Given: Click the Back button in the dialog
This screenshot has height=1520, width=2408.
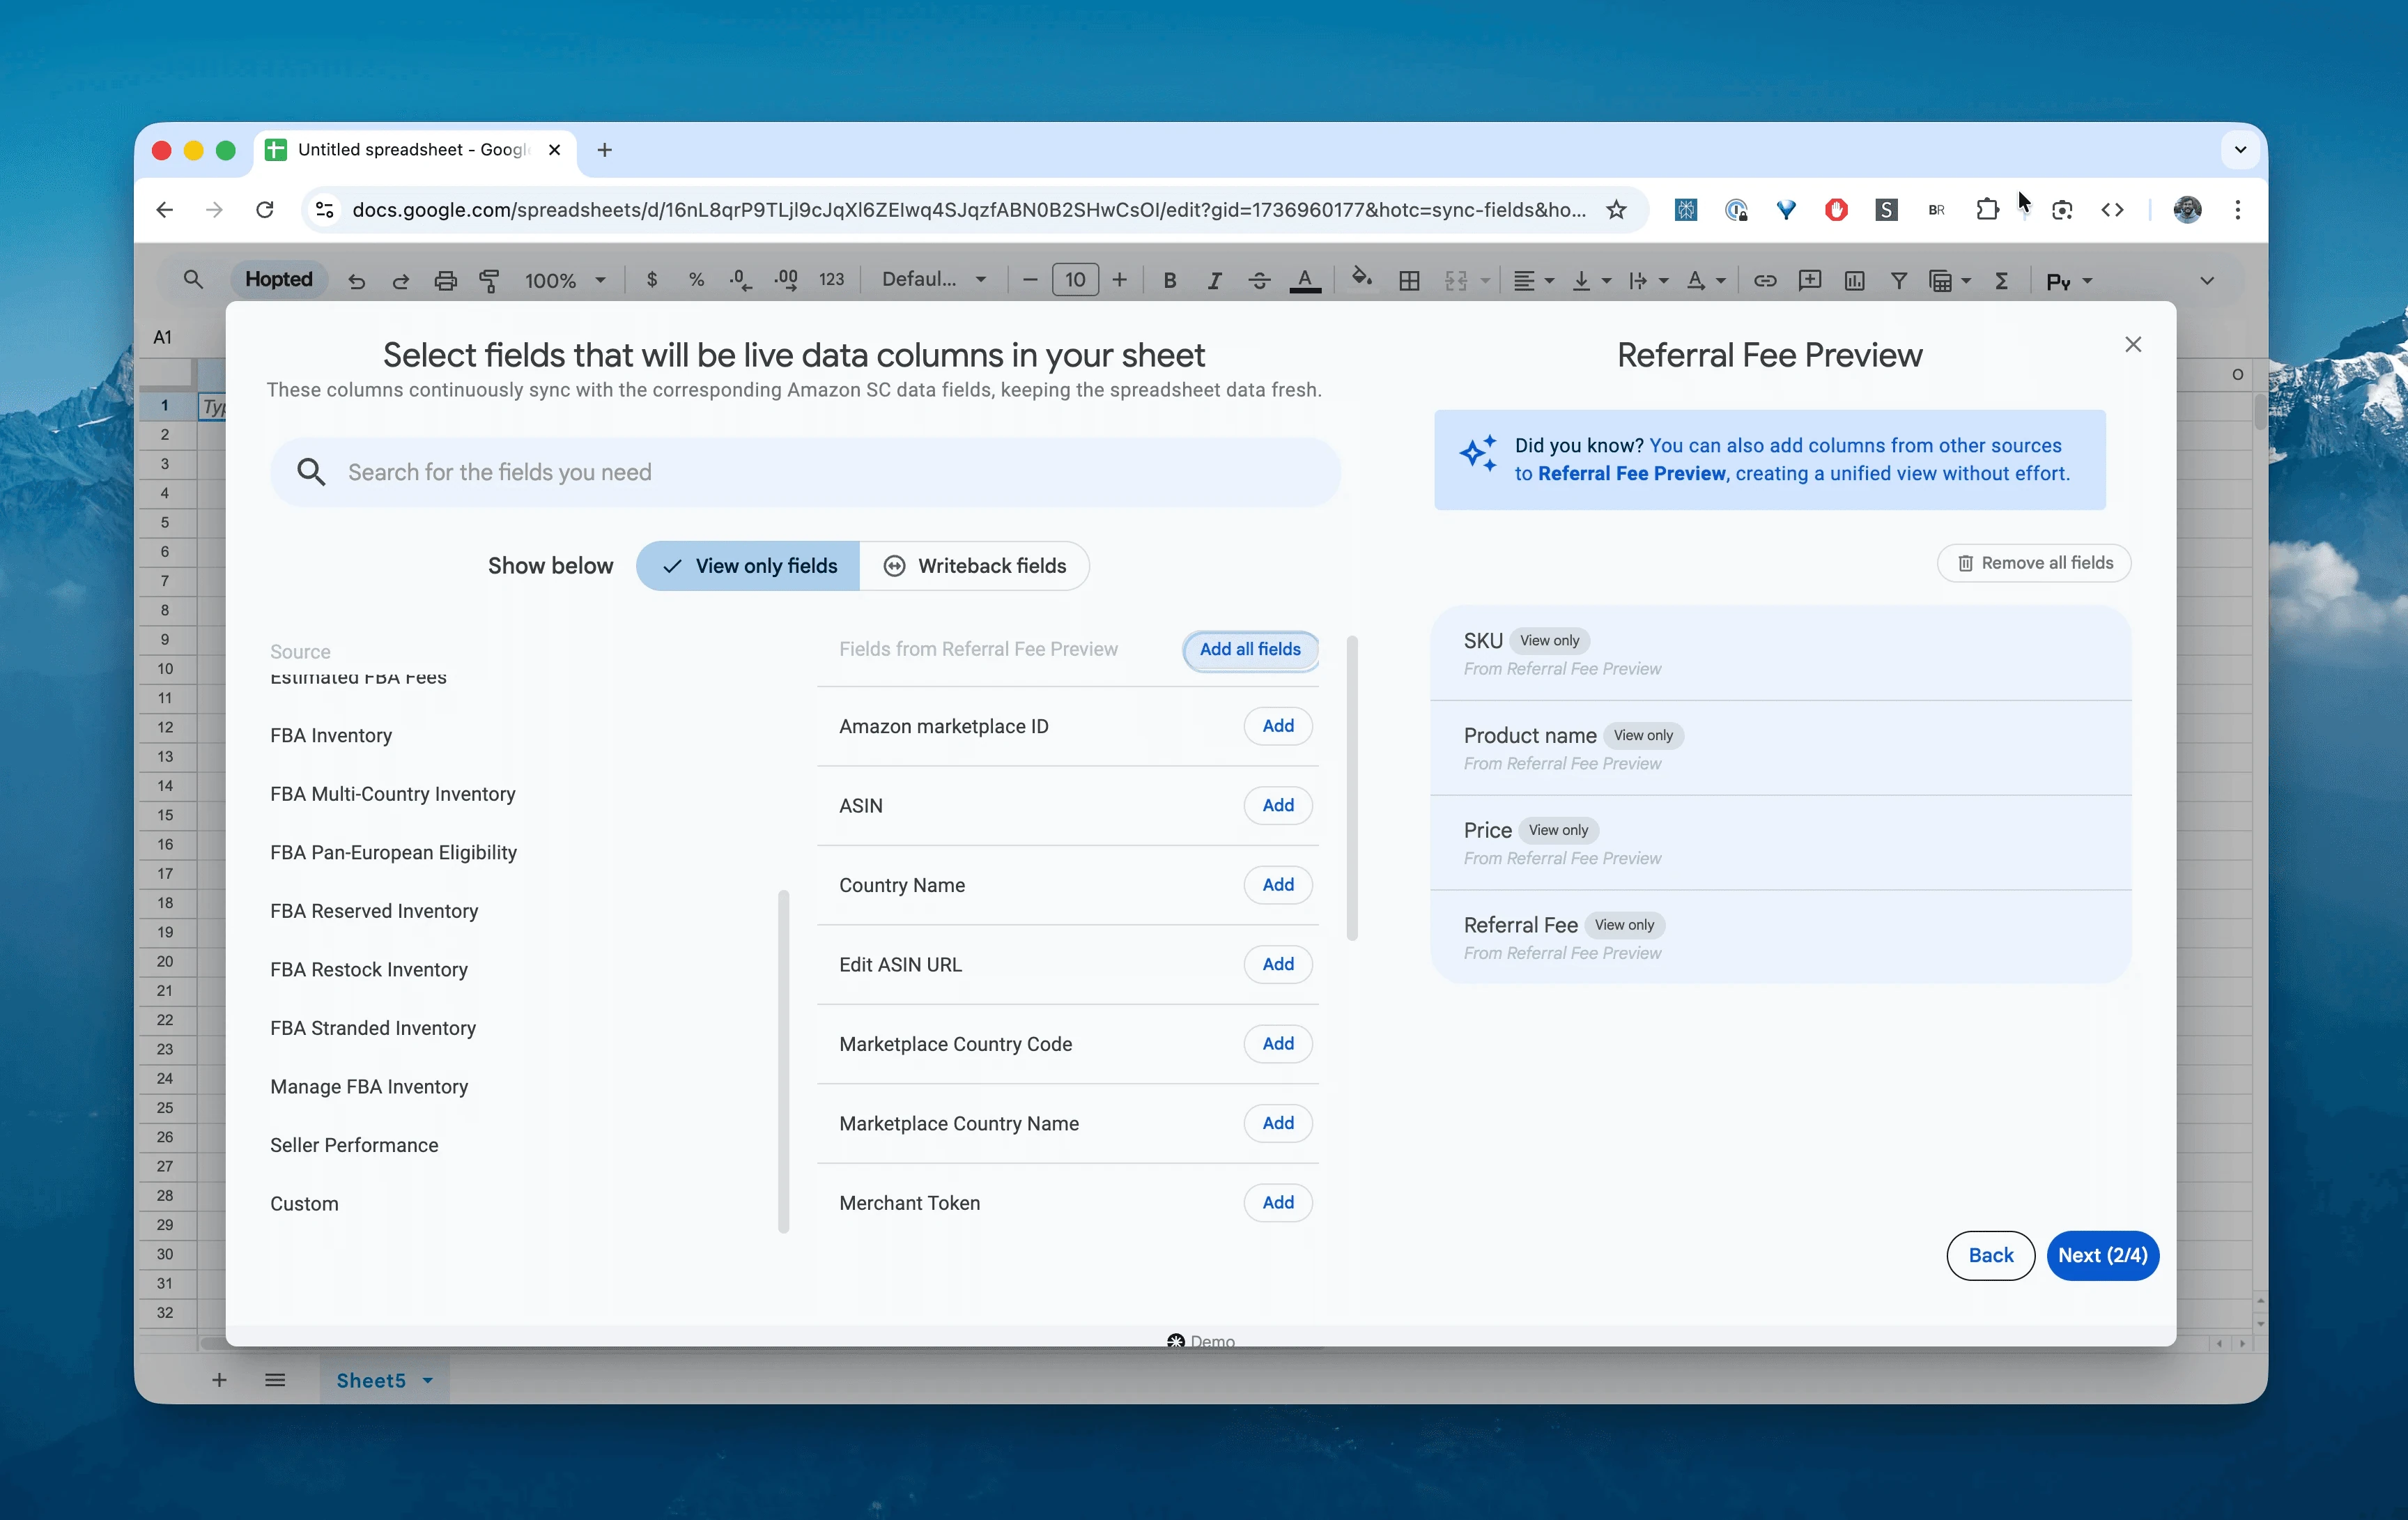Looking at the screenshot, I should pyautogui.click(x=1990, y=1256).
